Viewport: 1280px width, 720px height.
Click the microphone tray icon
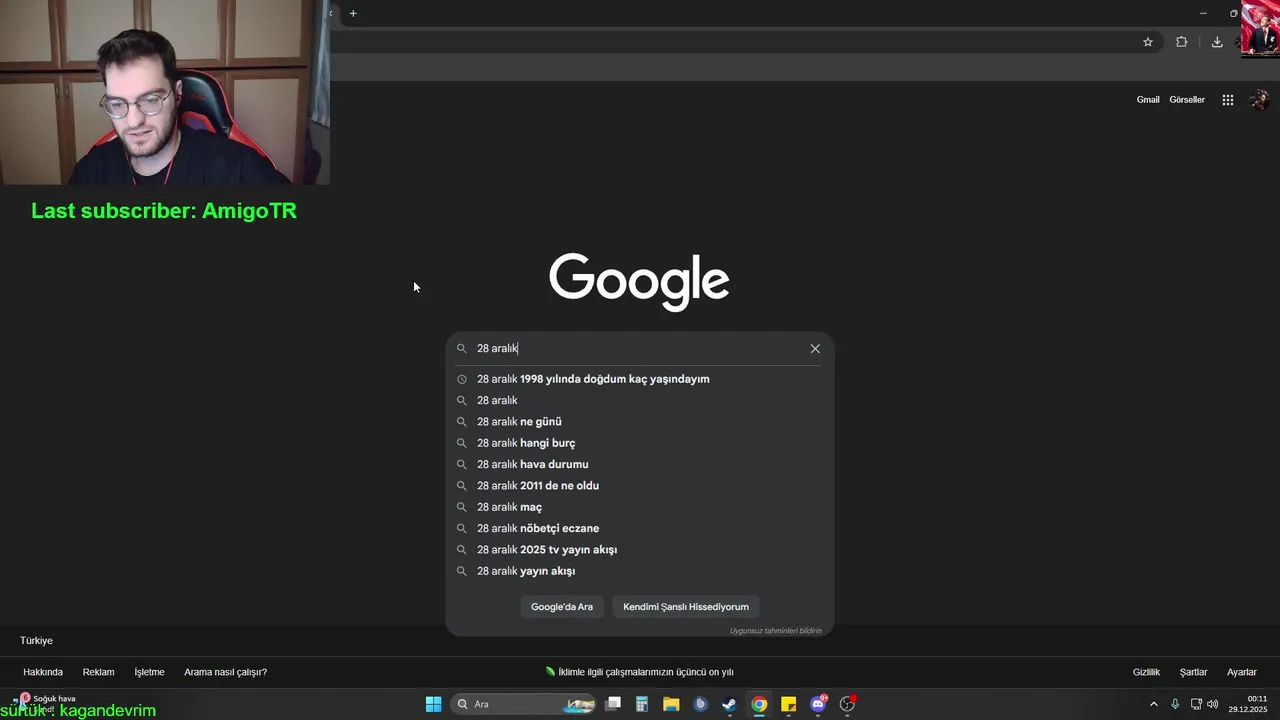[1175, 704]
